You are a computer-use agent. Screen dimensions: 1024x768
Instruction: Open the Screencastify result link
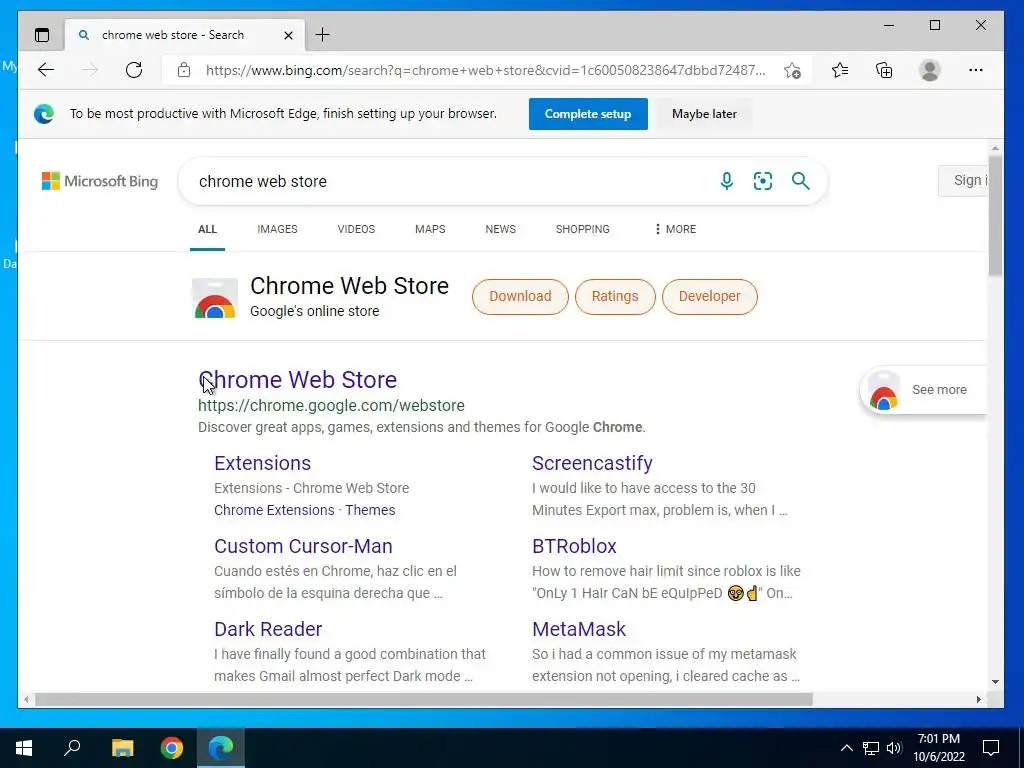click(x=592, y=463)
